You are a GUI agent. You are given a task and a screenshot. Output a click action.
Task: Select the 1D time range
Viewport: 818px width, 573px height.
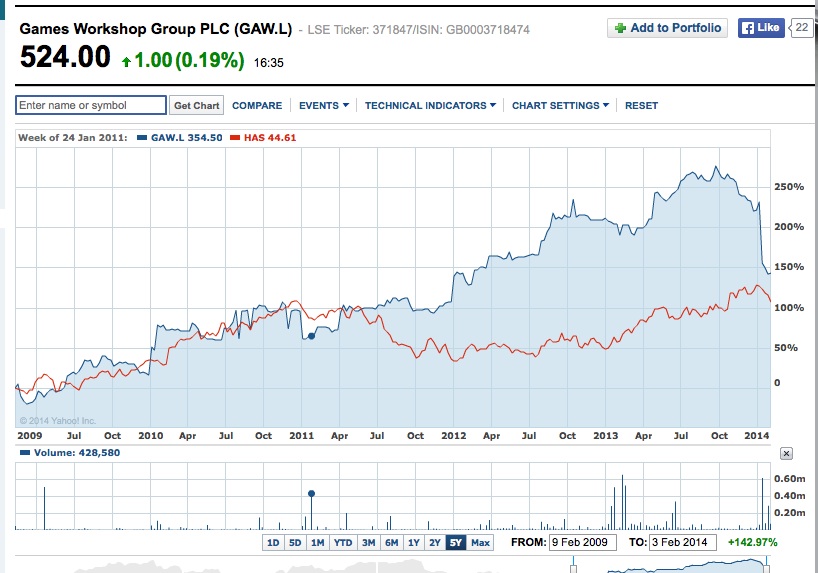(272, 543)
